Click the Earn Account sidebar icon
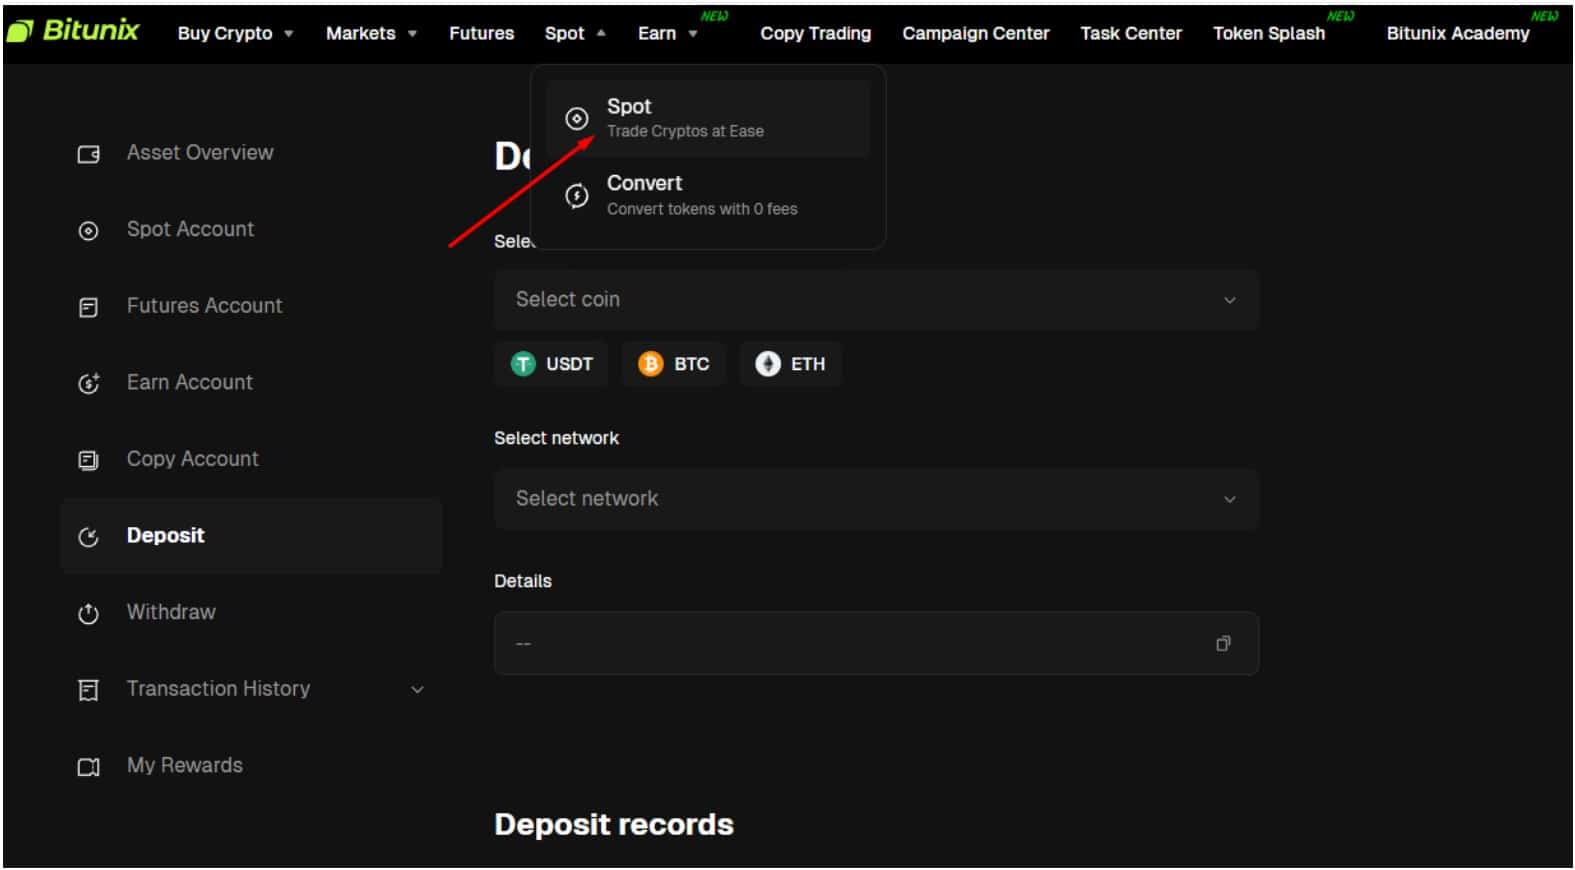 89,384
